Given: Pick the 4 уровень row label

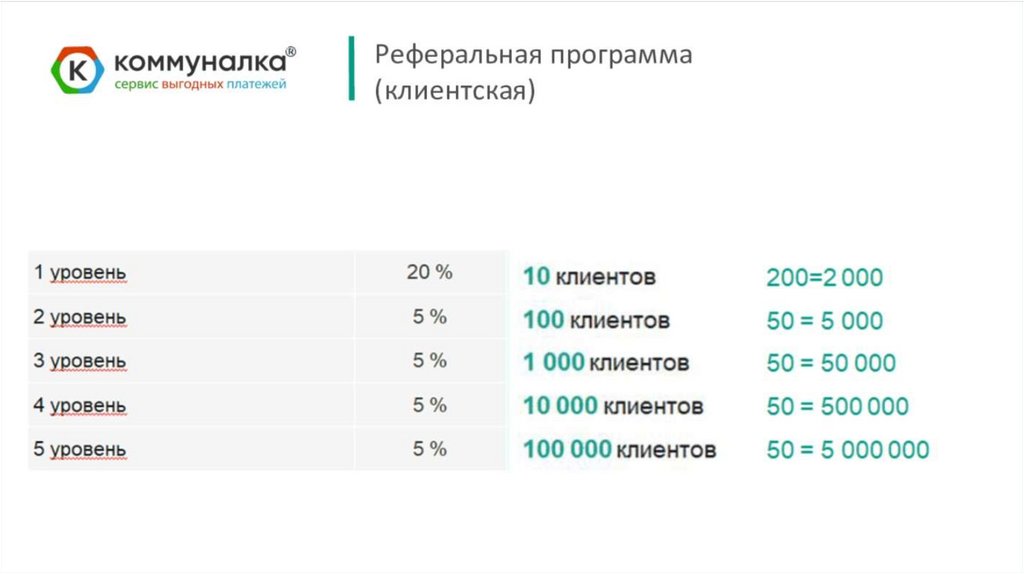Looking at the screenshot, I should point(80,405).
